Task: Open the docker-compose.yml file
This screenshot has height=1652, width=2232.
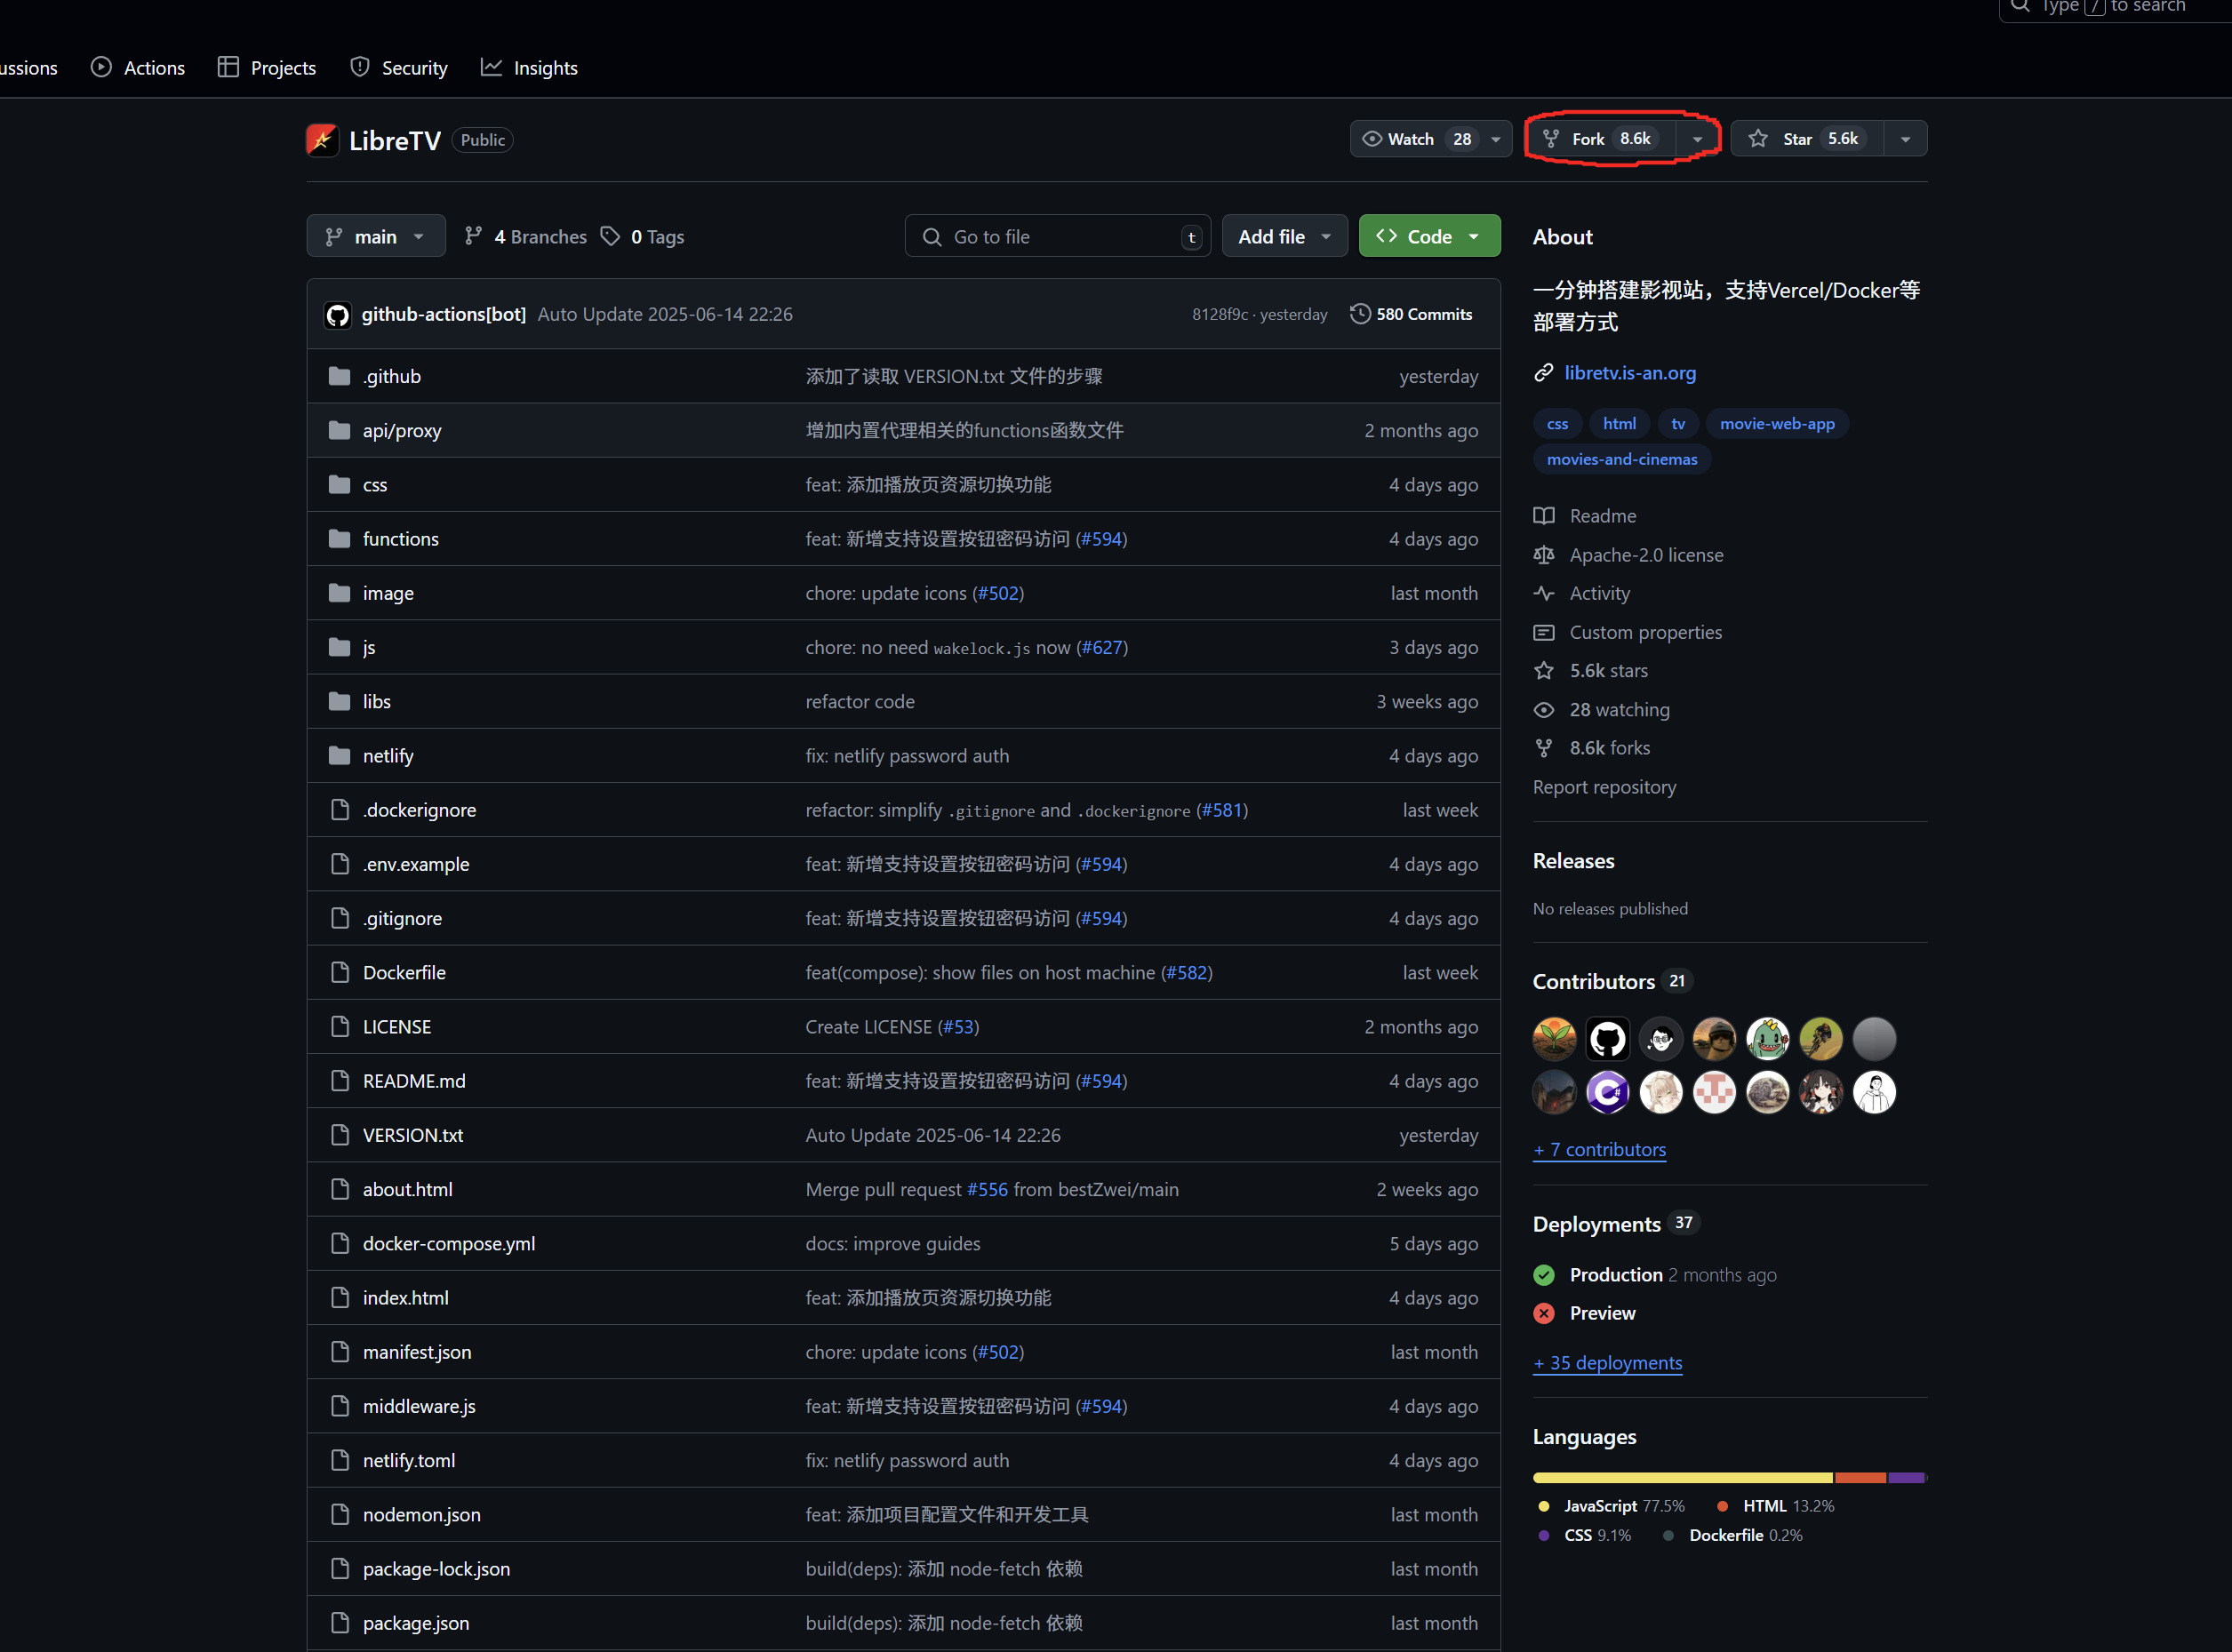Action: coord(449,1244)
